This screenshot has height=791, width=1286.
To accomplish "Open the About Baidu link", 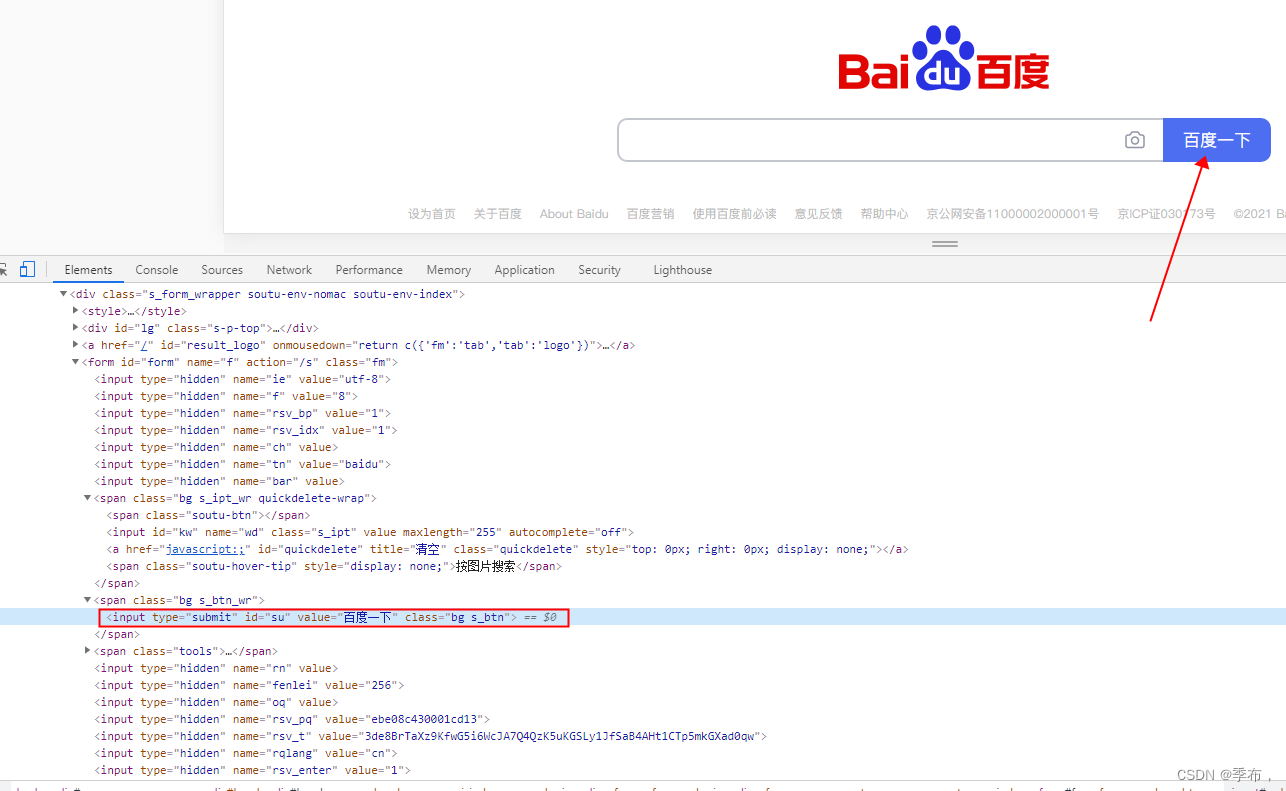I will [x=574, y=214].
